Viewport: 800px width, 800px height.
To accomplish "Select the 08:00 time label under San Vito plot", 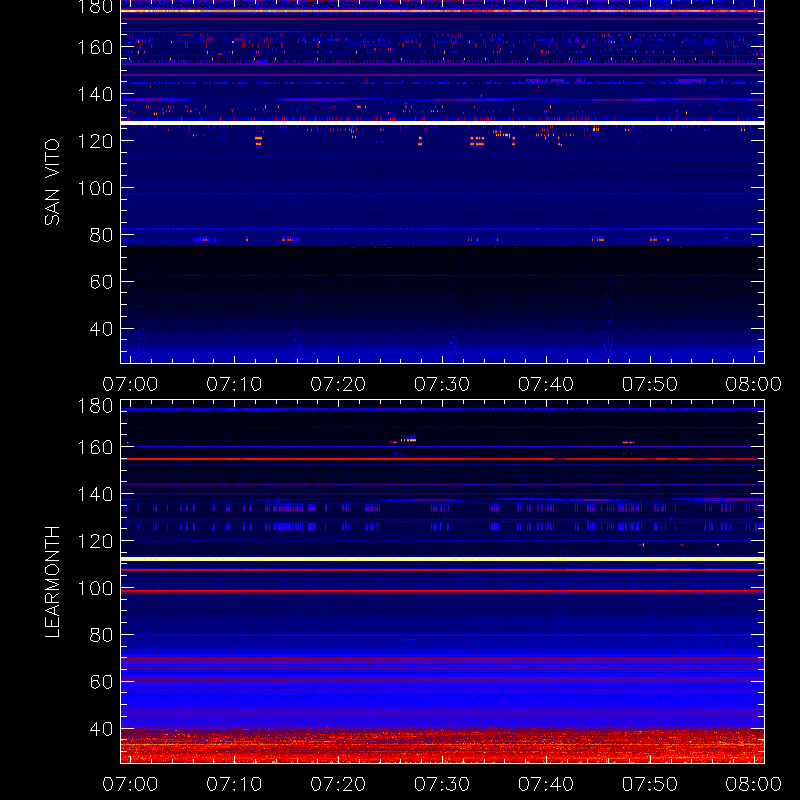I will 754,384.
